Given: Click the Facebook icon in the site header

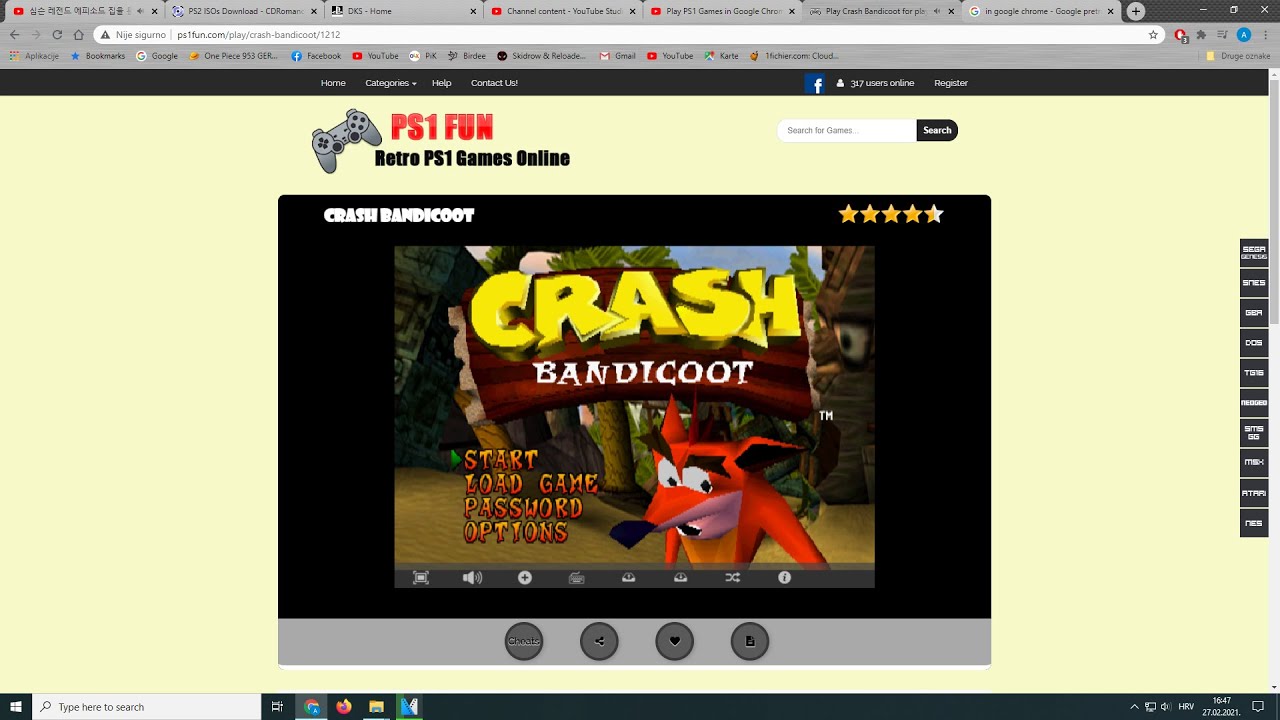Looking at the screenshot, I should point(815,84).
